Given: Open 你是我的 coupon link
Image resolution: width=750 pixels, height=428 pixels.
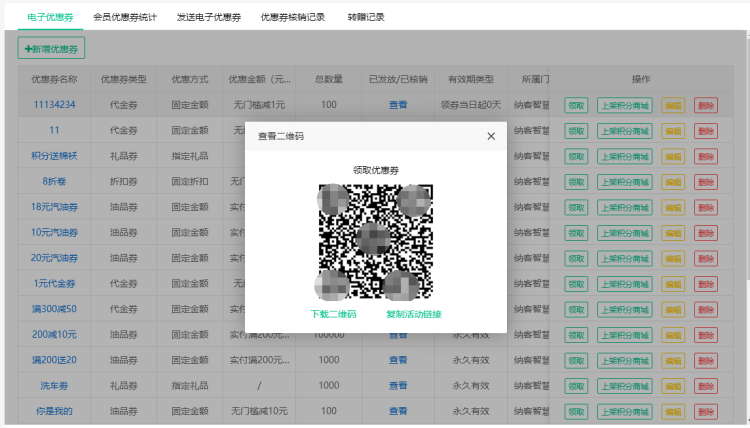Looking at the screenshot, I should pos(54,411).
